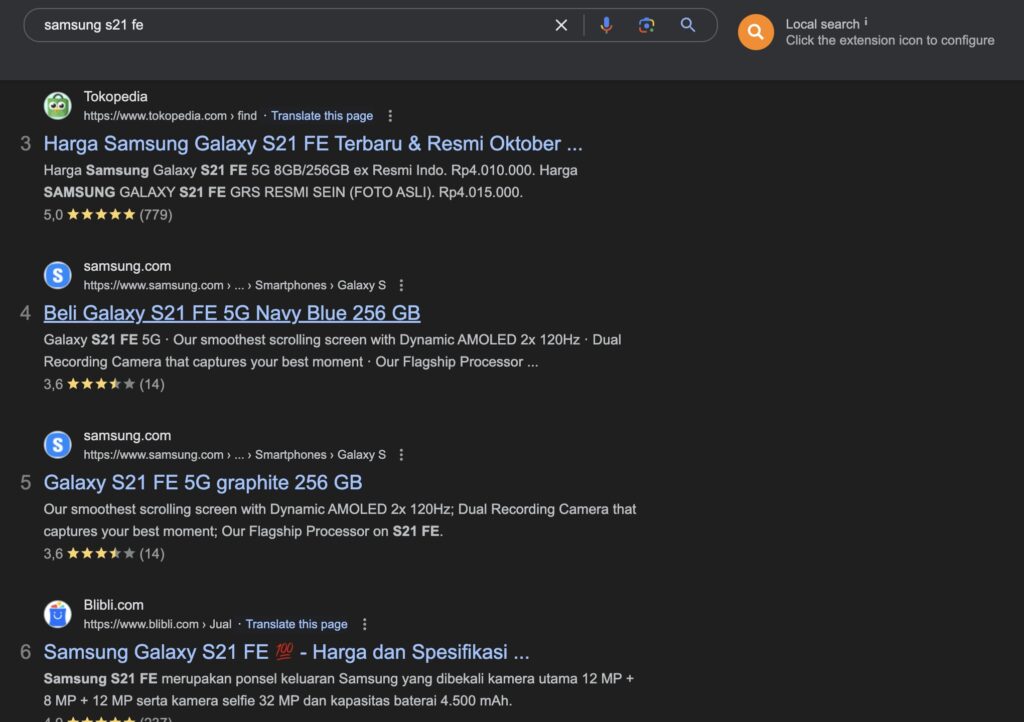Click samsung.com site name above graphite result

[127, 435]
